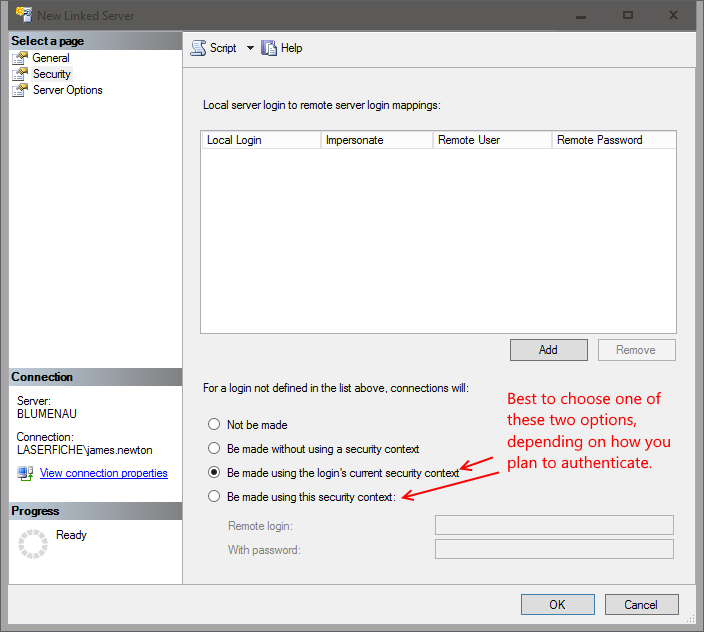Select the Security page
This screenshot has height=632, width=704.
tap(52, 74)
